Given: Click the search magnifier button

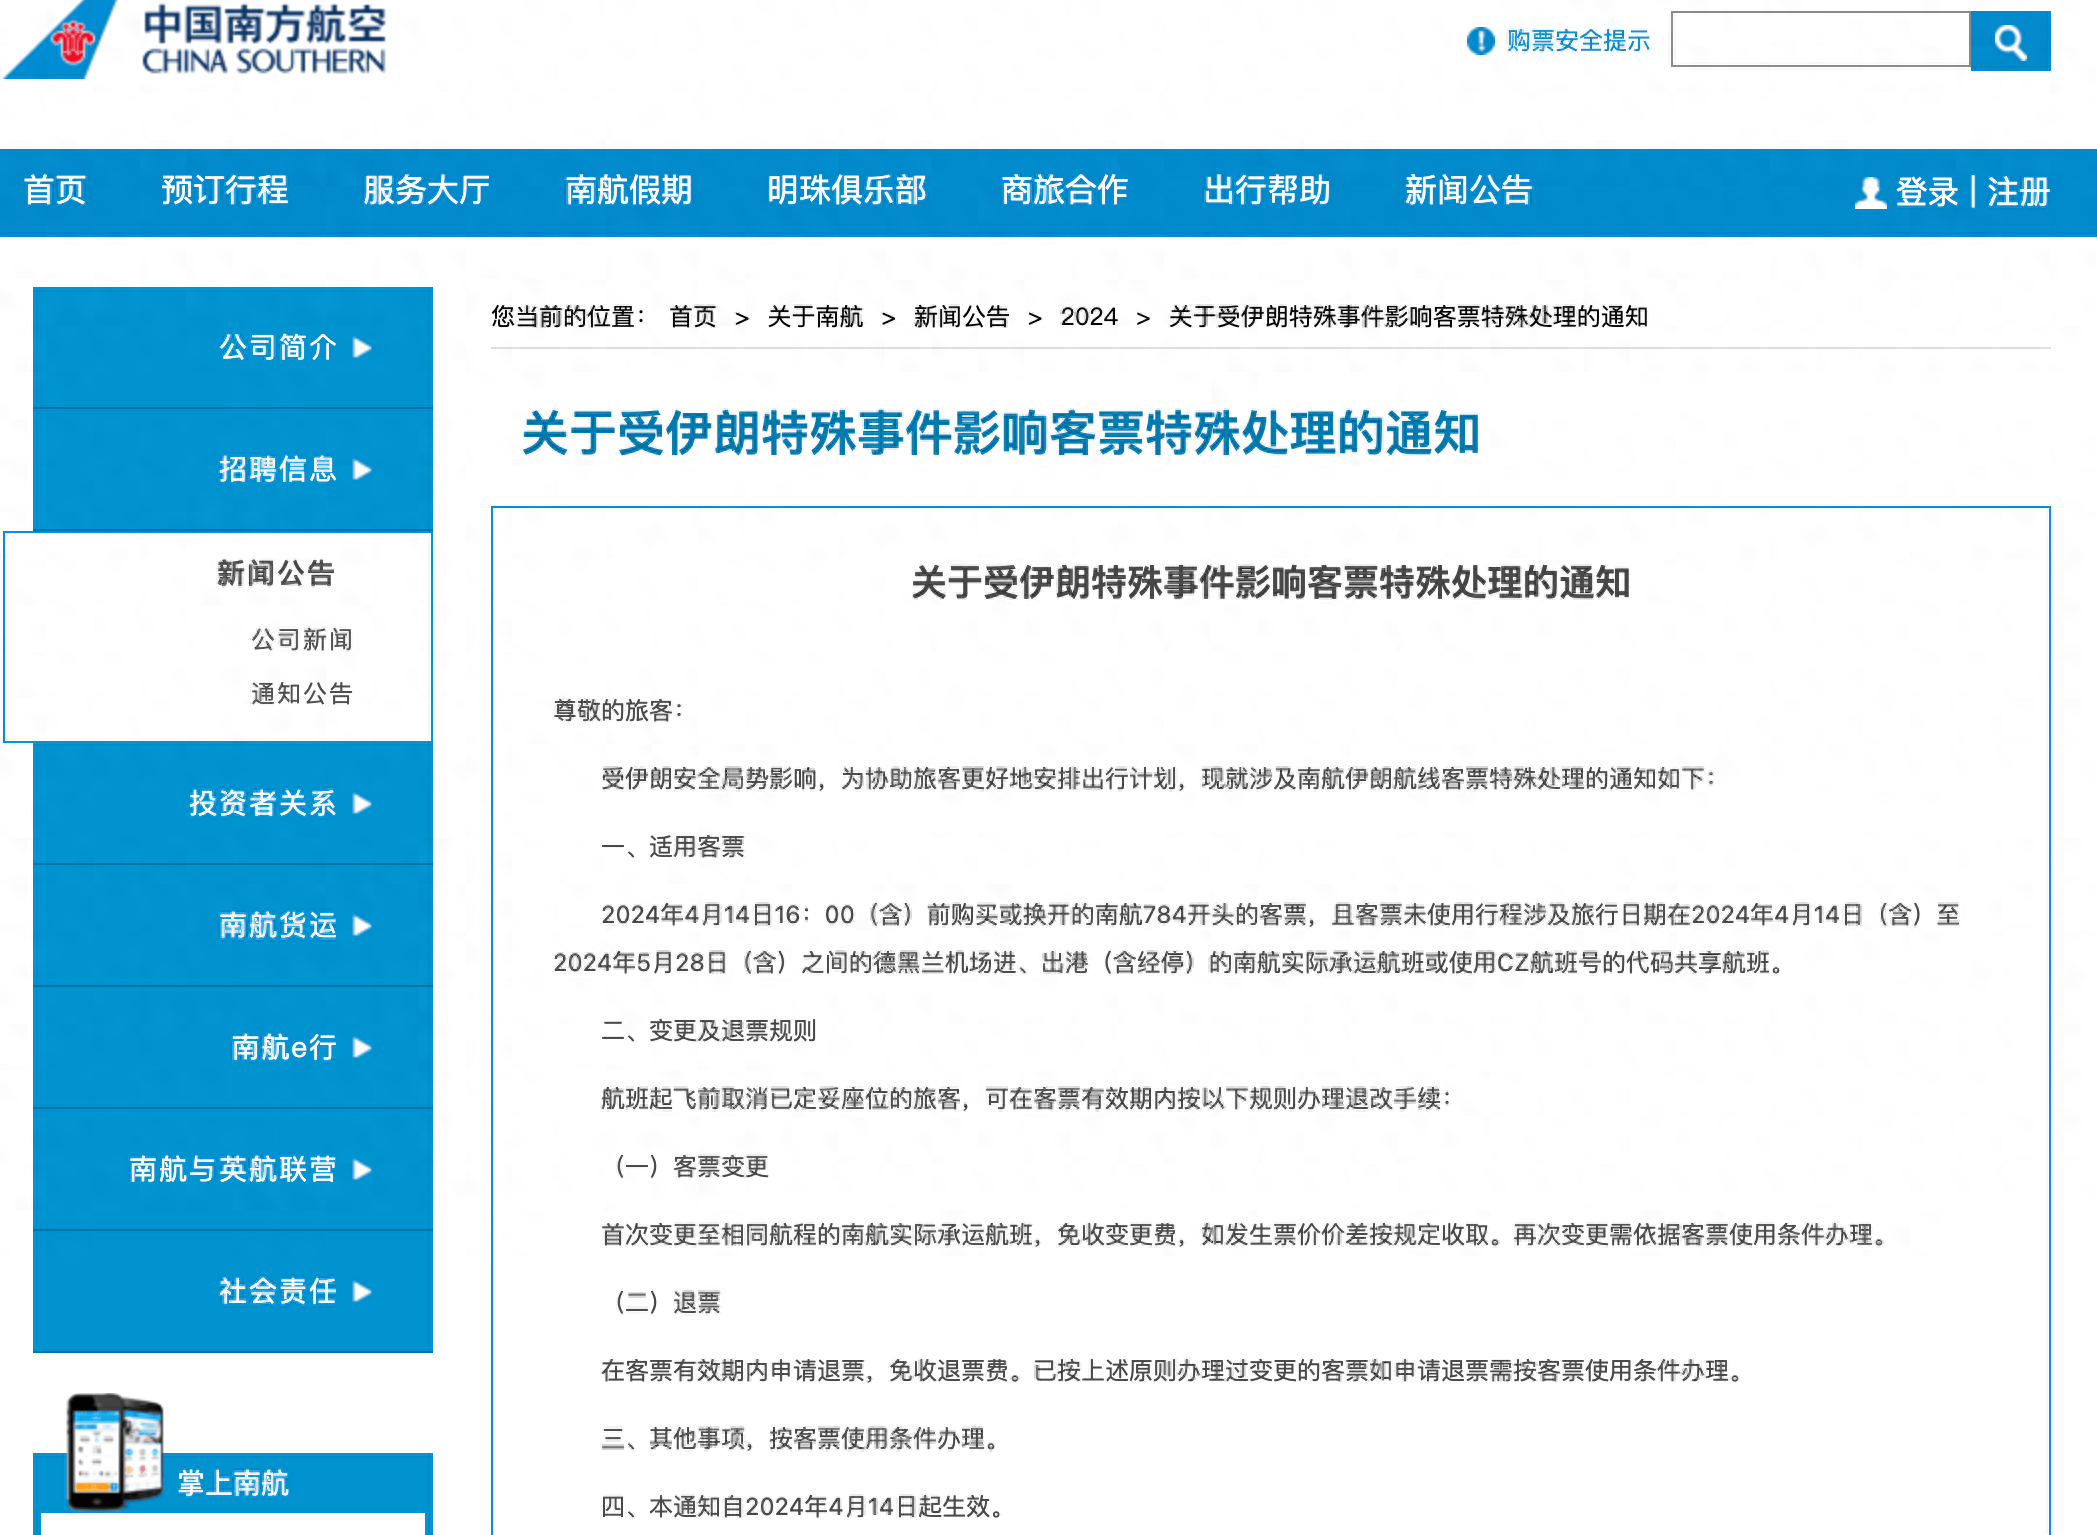Looking at the screenshot, I should tap(2010, 41).
